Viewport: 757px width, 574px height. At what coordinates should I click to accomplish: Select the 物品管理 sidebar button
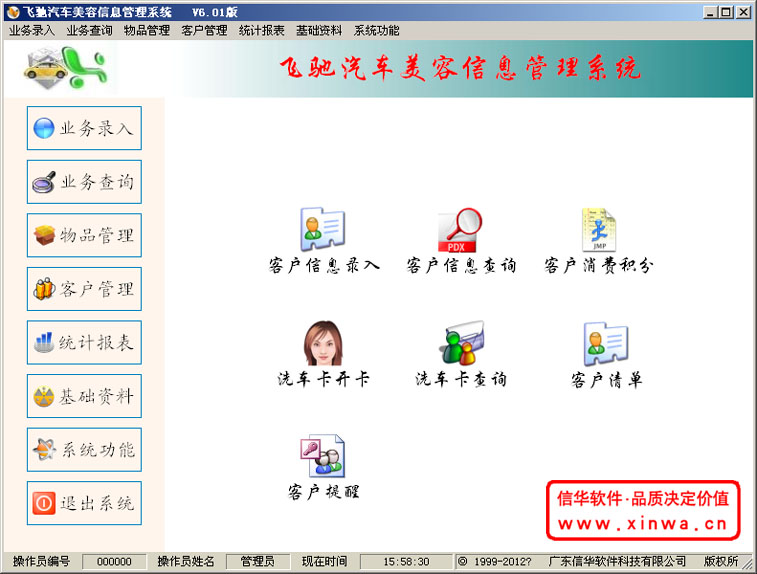84,235
